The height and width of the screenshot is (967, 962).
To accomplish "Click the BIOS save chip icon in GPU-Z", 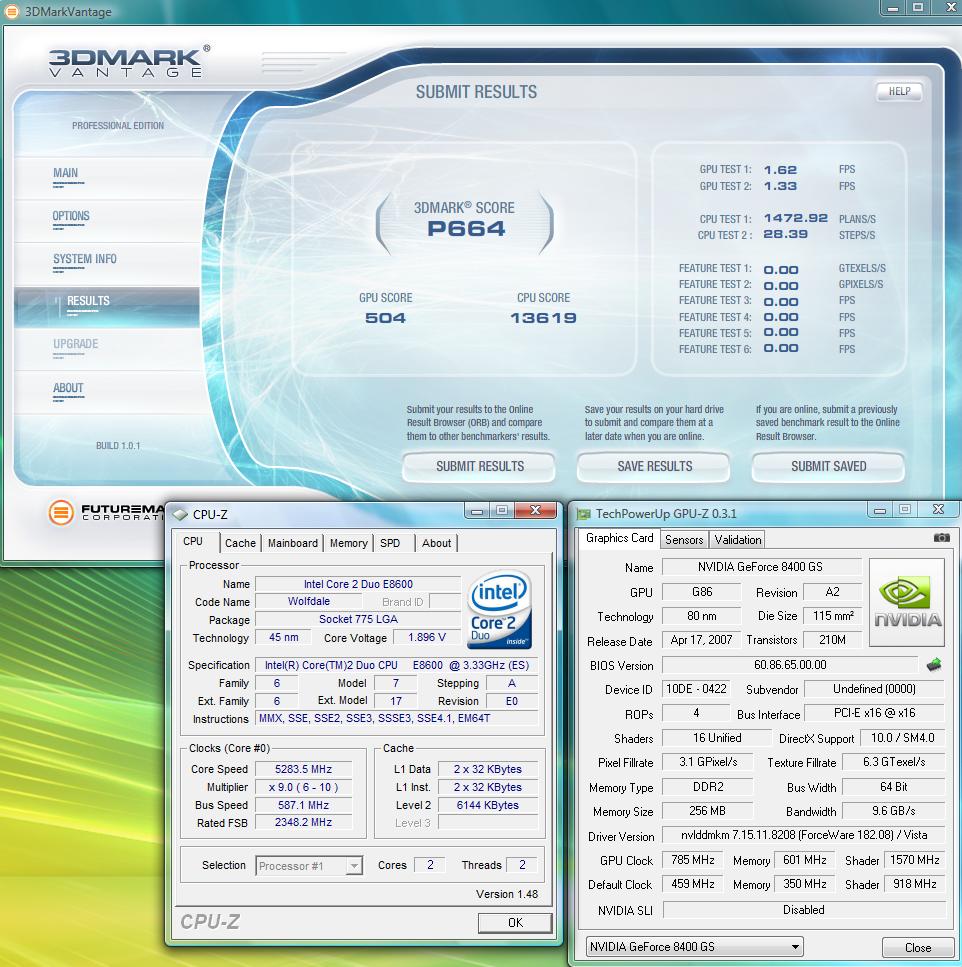I will [934, 664].
